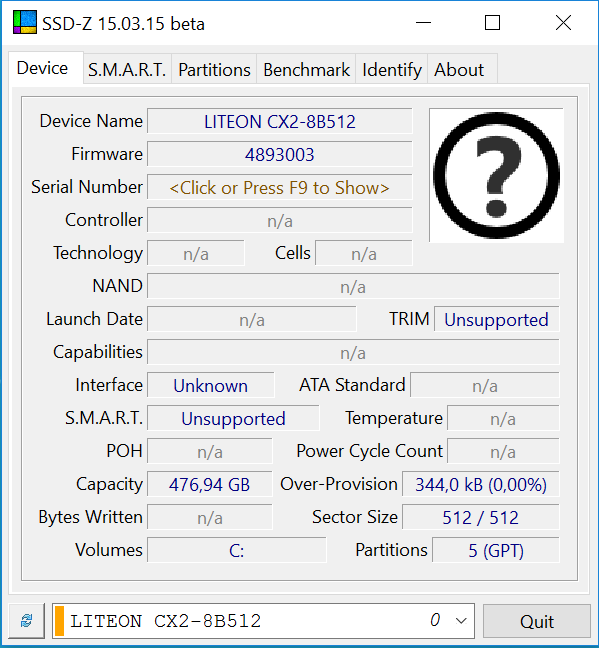Select the Identify tab

pyautogui.click(x=391, y=69)
